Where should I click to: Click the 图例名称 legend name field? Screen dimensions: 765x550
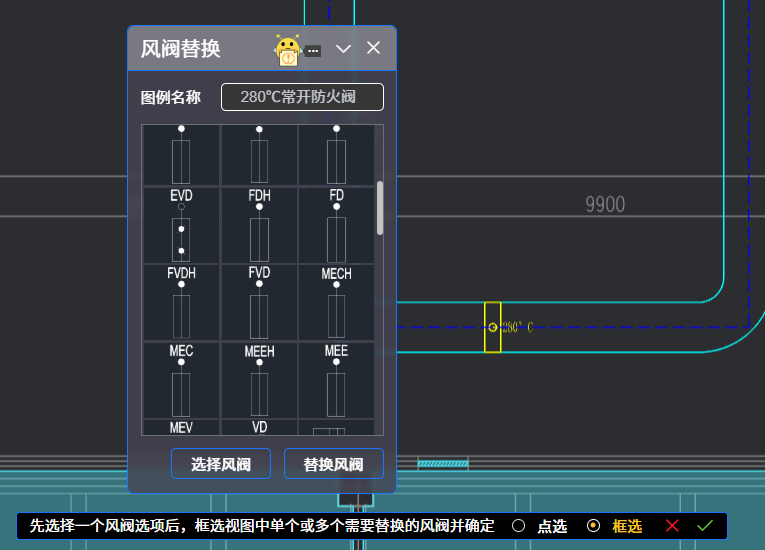click(x=302, y=97)
